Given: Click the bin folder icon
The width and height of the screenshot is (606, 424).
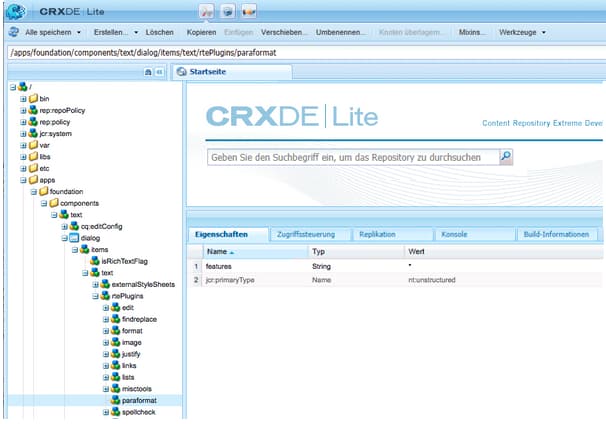Looking at the screenshot, I should tap(33, 98).
